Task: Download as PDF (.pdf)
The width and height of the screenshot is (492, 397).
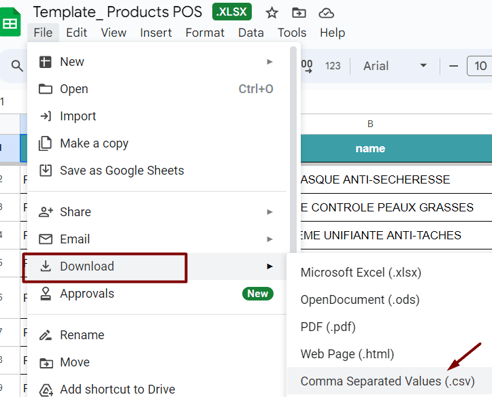Action: (x=389, y=327)
